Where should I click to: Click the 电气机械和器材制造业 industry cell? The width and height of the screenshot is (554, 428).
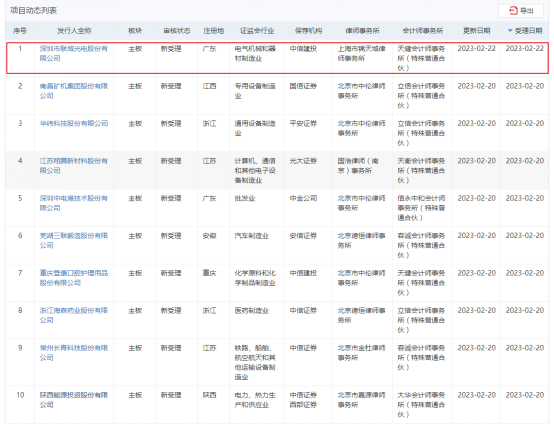tap(255, 53)
